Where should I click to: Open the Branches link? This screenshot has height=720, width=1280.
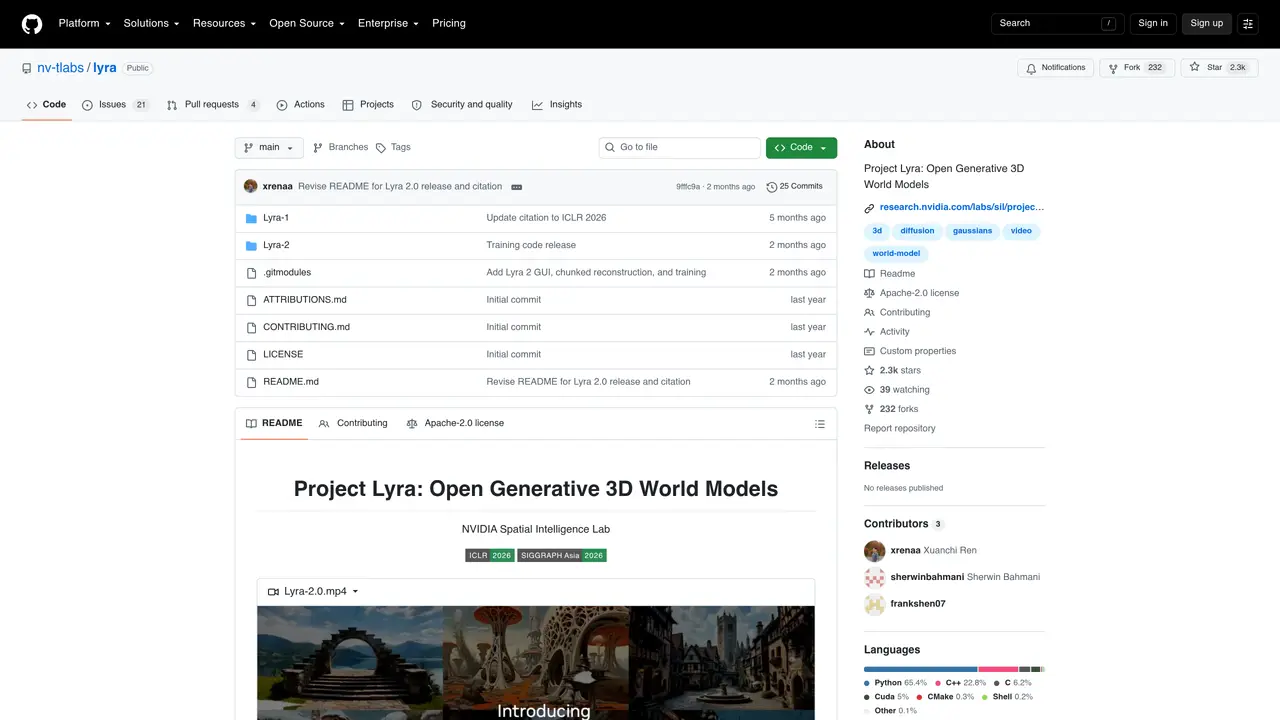pos(340,147)
